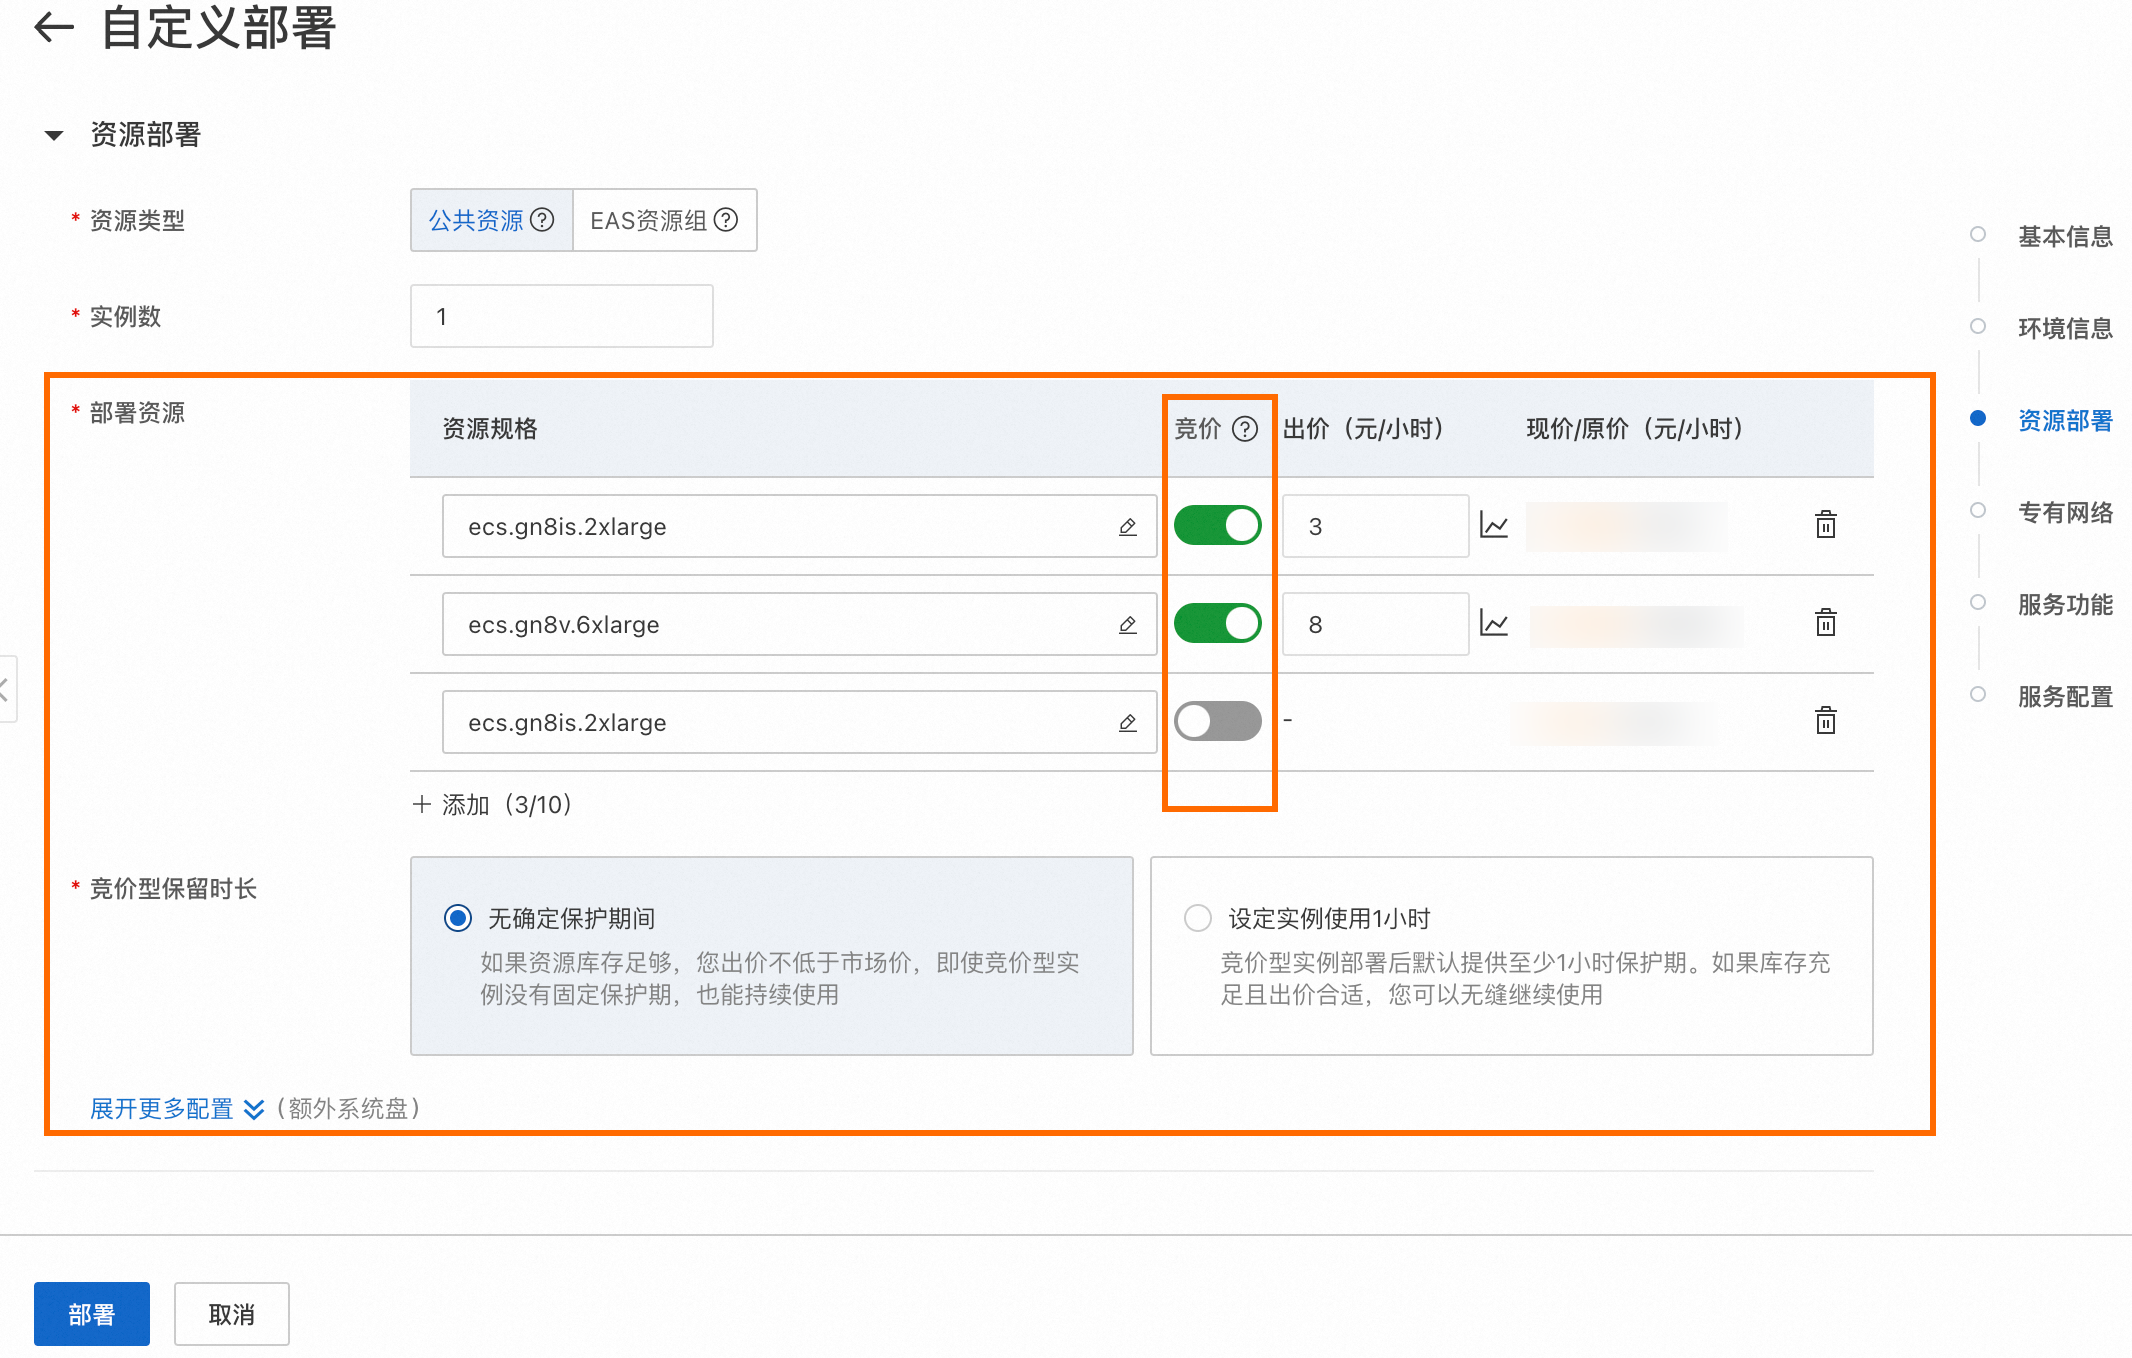This screenshot has width=2132, height=1358.
Task: Click 添加 (3/10) to add a resource
Action: pyautogui.click(x=492, y=804)
